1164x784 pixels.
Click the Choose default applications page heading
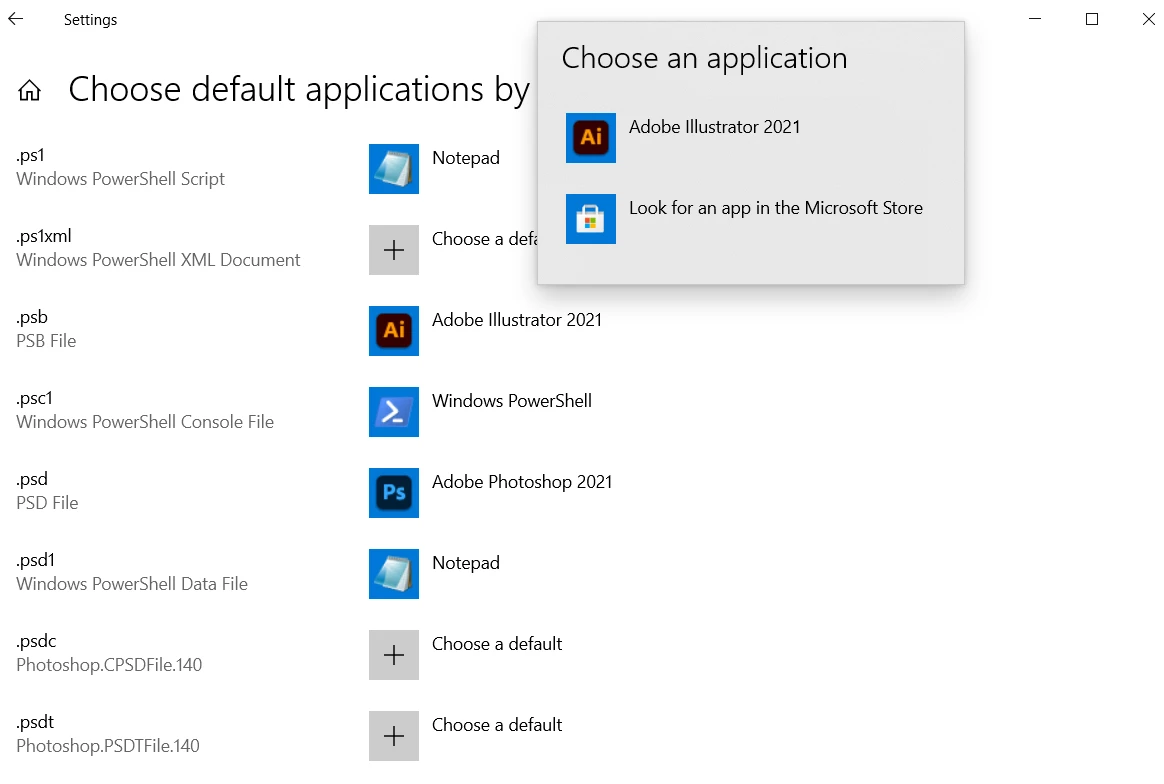pos(299,91)
